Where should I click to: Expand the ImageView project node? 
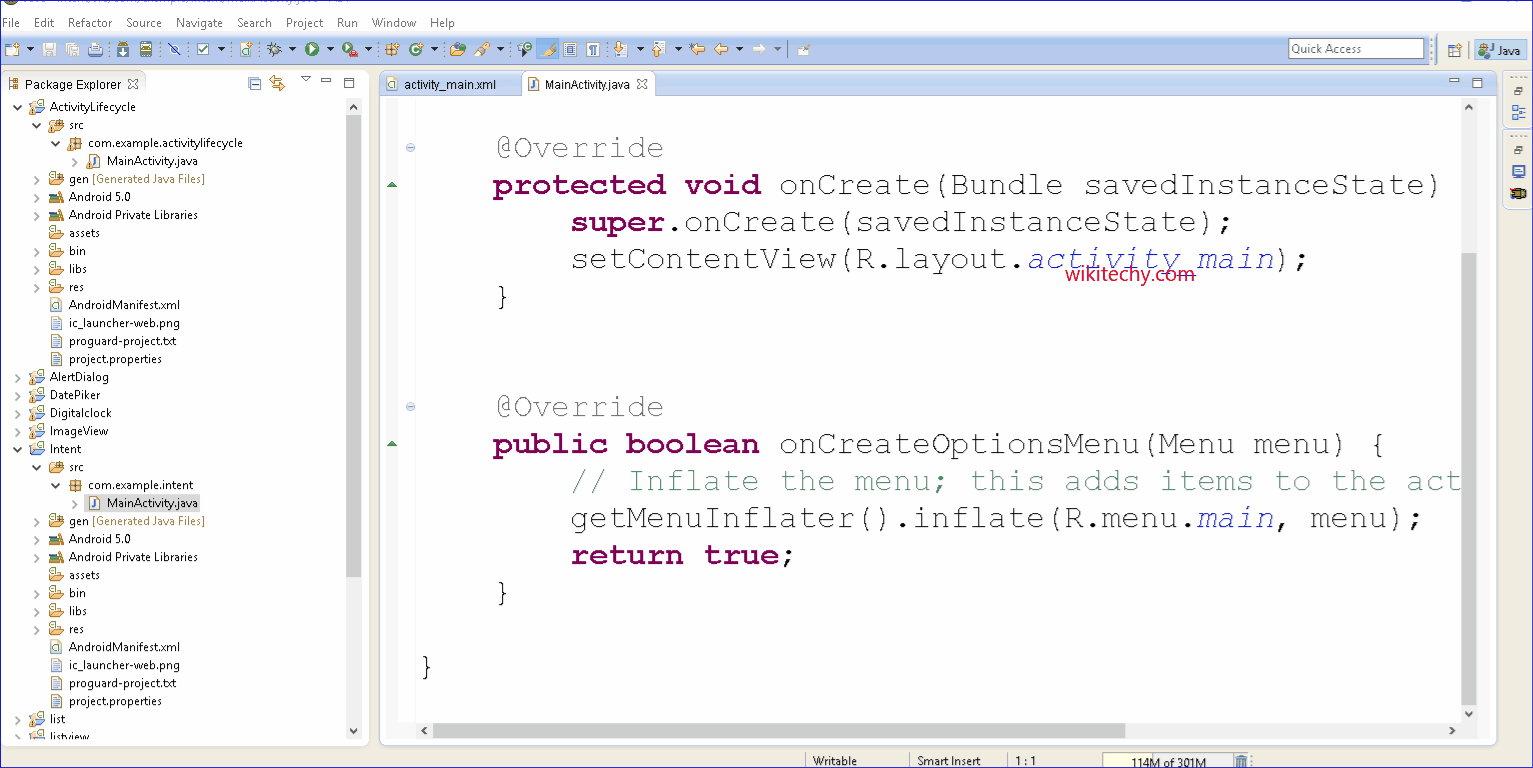pos(18,431)
